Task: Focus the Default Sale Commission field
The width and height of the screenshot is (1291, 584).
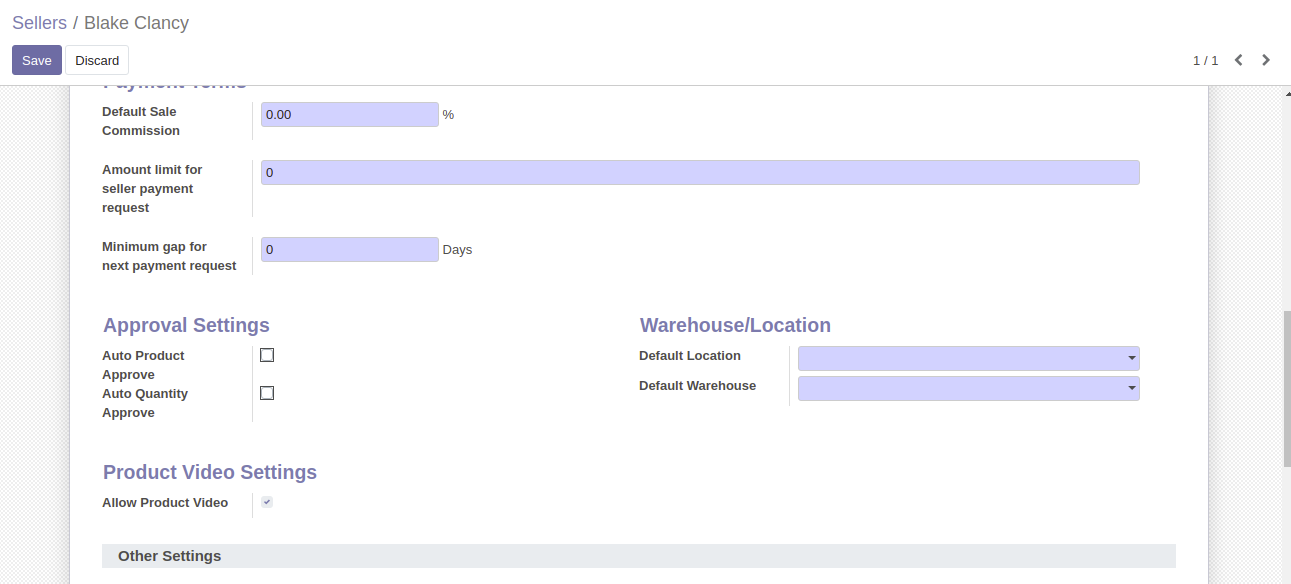Action: pyautogui.click(x=349, y=115)
